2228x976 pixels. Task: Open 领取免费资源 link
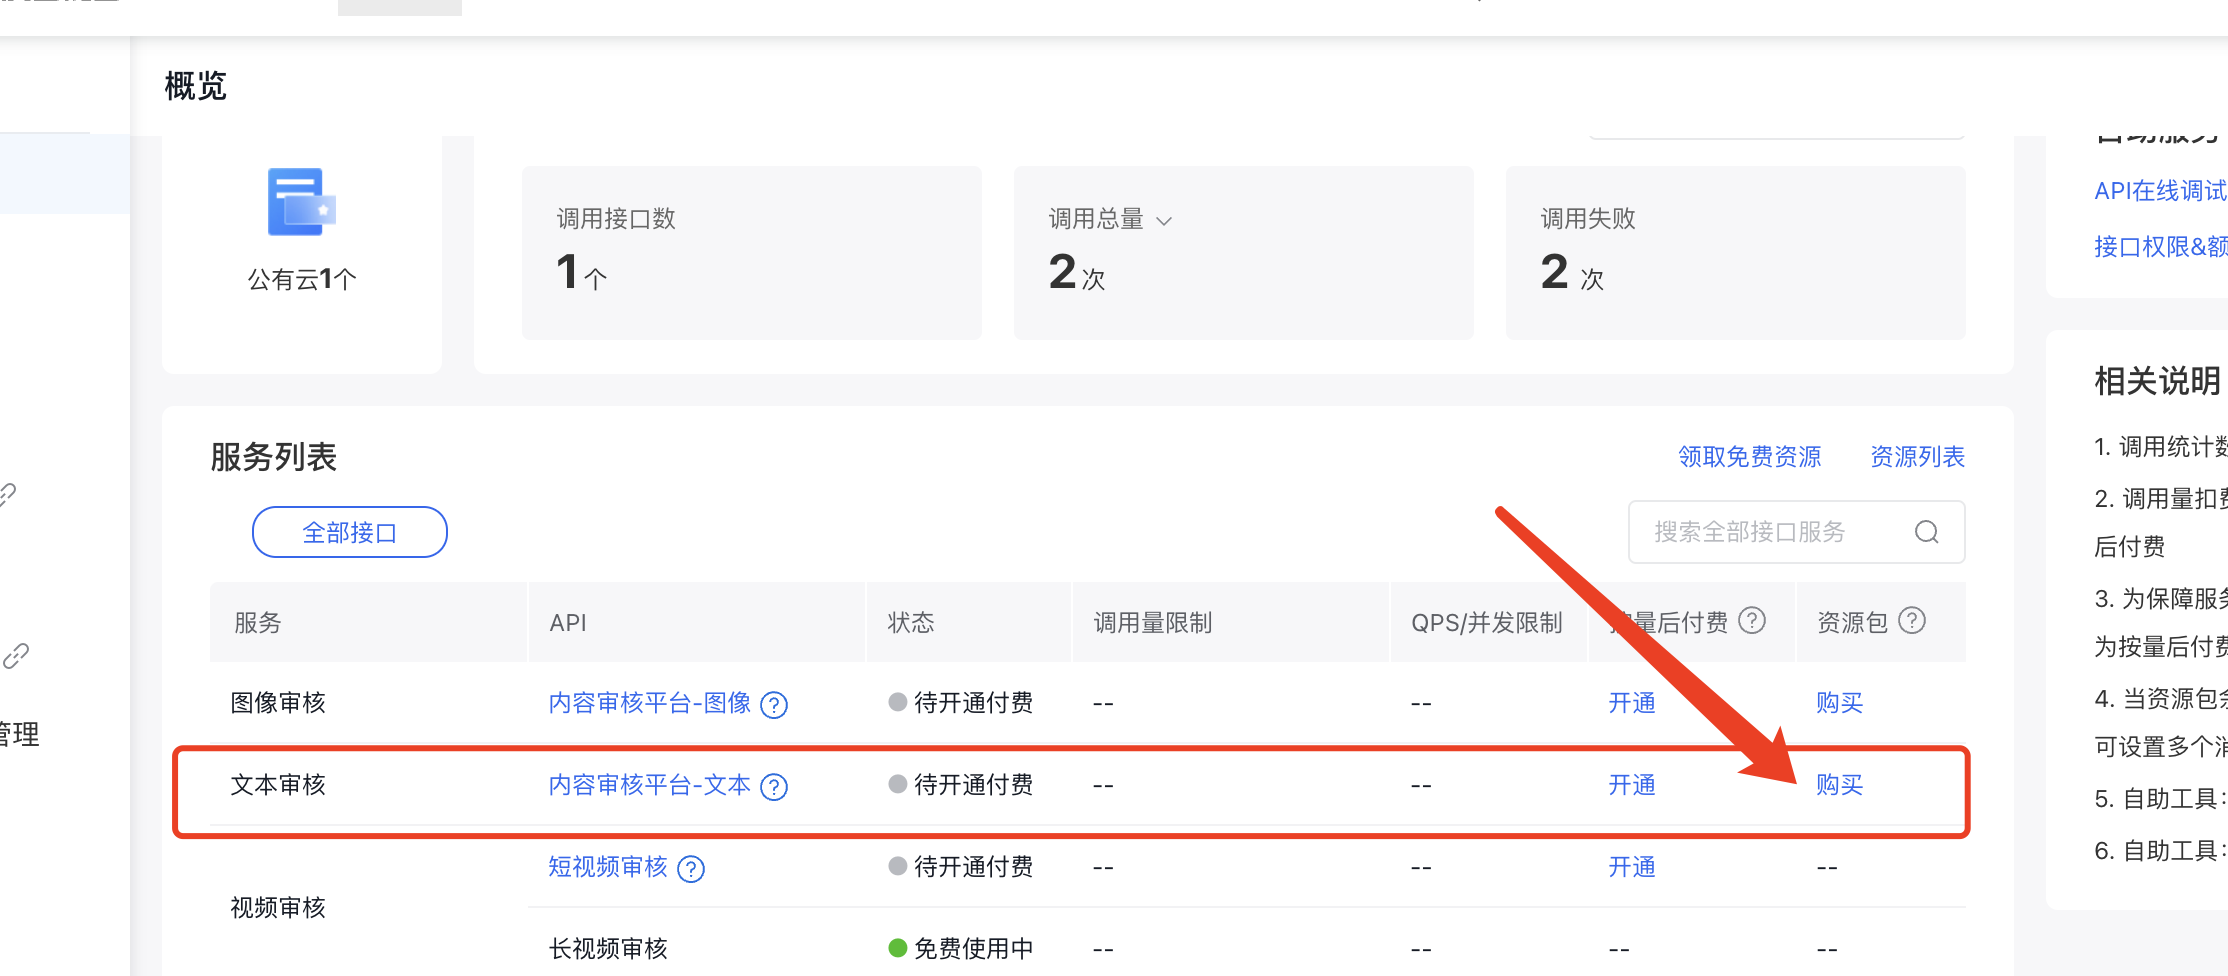[1750, 457]
